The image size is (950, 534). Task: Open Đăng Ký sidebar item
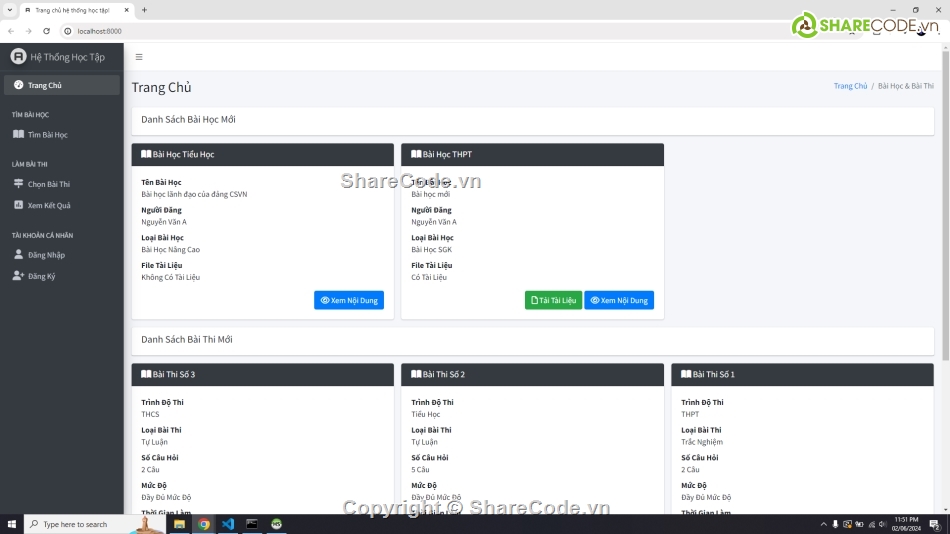tap(62, 276)
